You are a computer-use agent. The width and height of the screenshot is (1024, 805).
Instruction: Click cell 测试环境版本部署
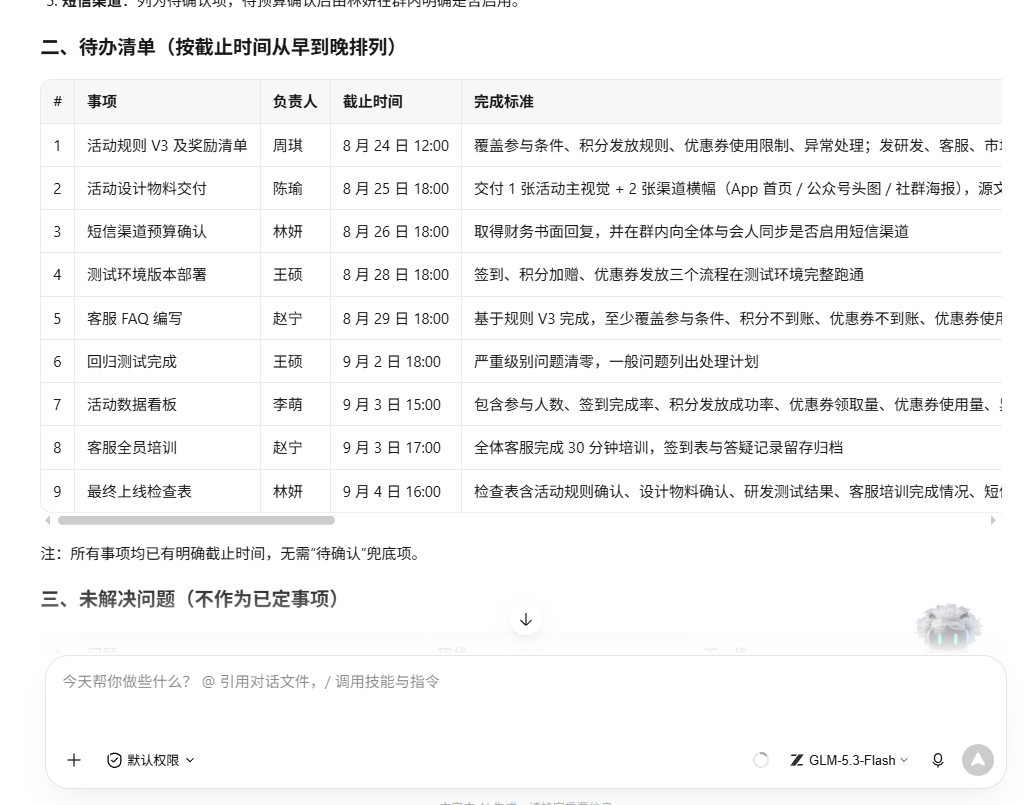(147, 275)
